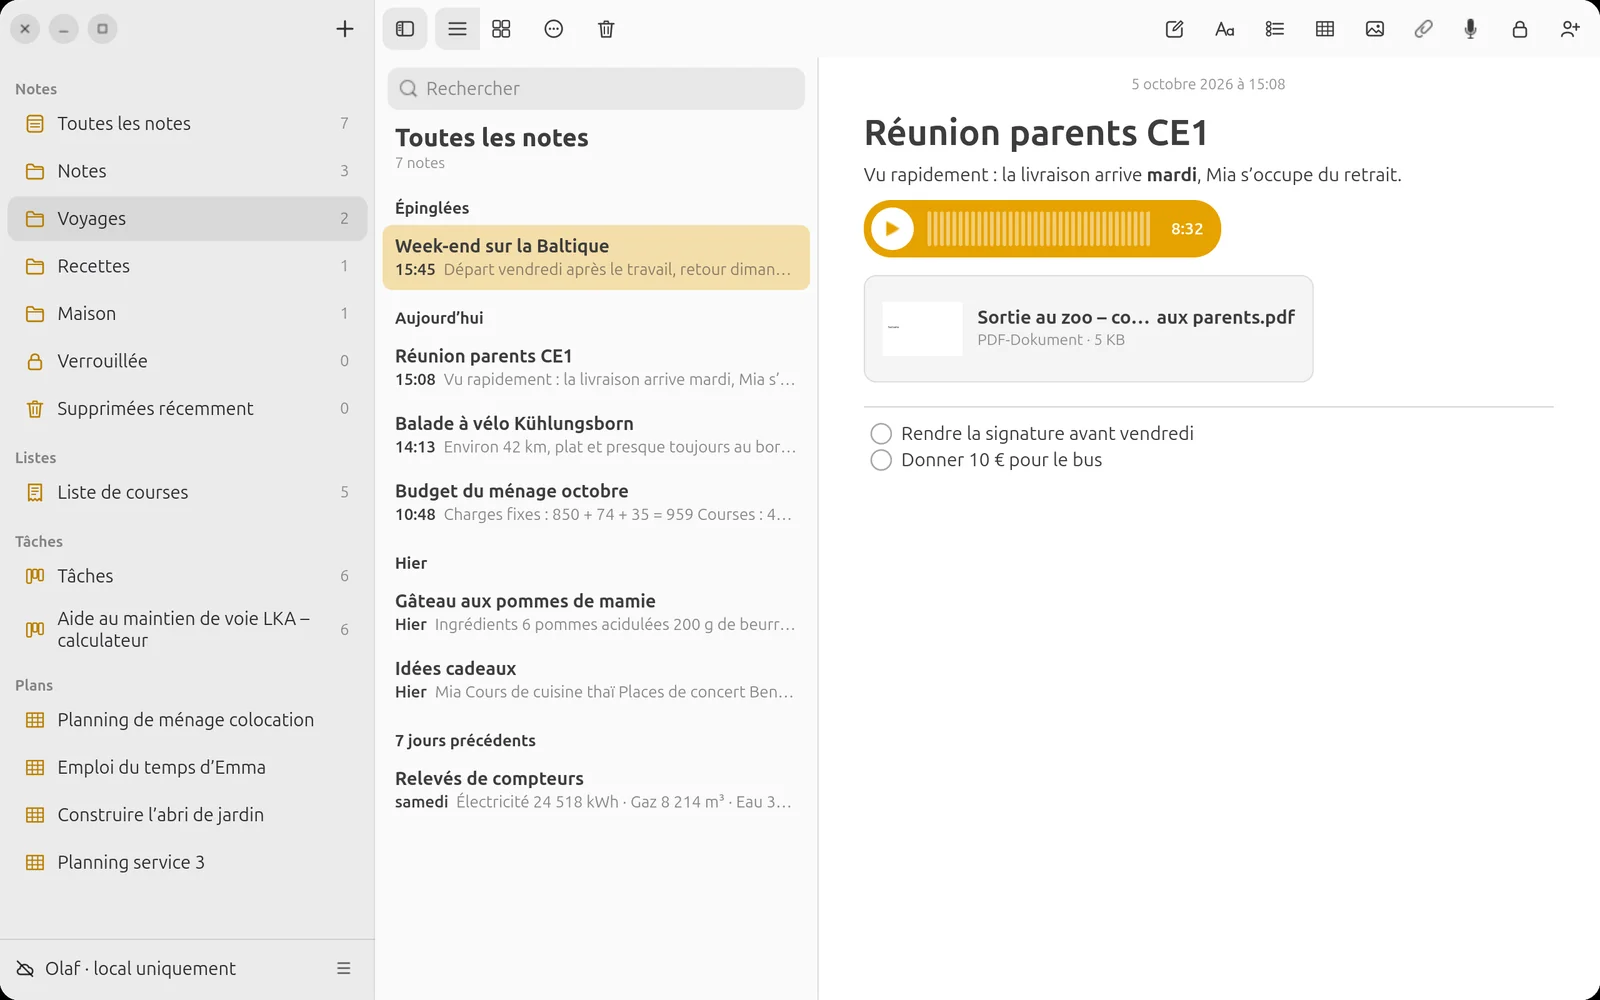This screenshot has width=1600, height=1000.
Task: Insert a checklist using the toolbar icon
Action: click(1275, 29)
